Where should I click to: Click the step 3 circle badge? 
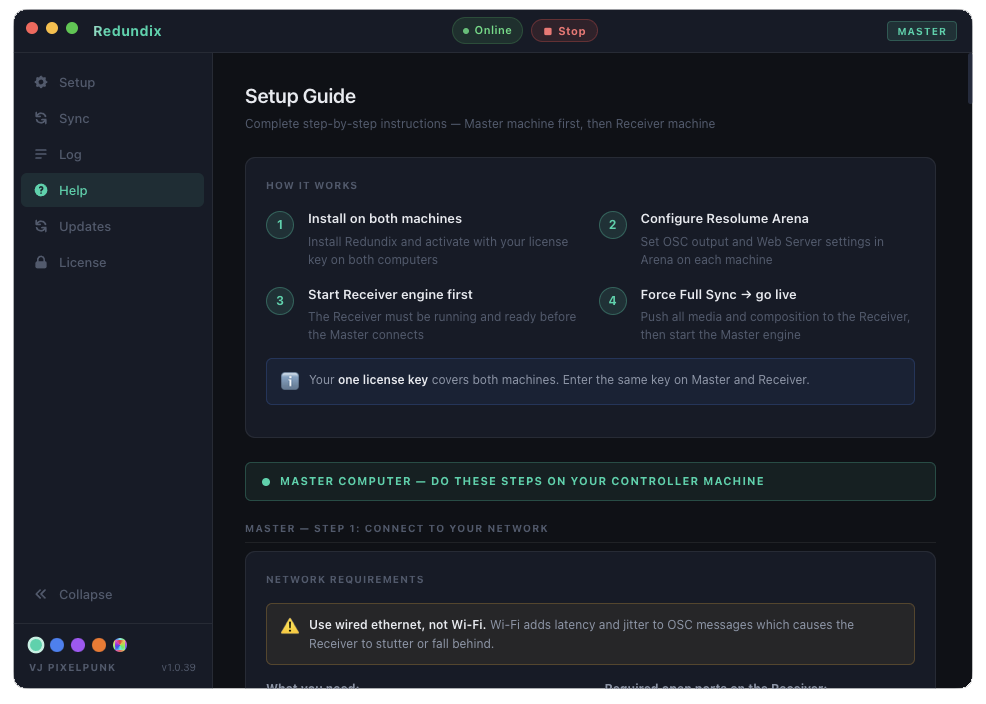tap(280, 300)
